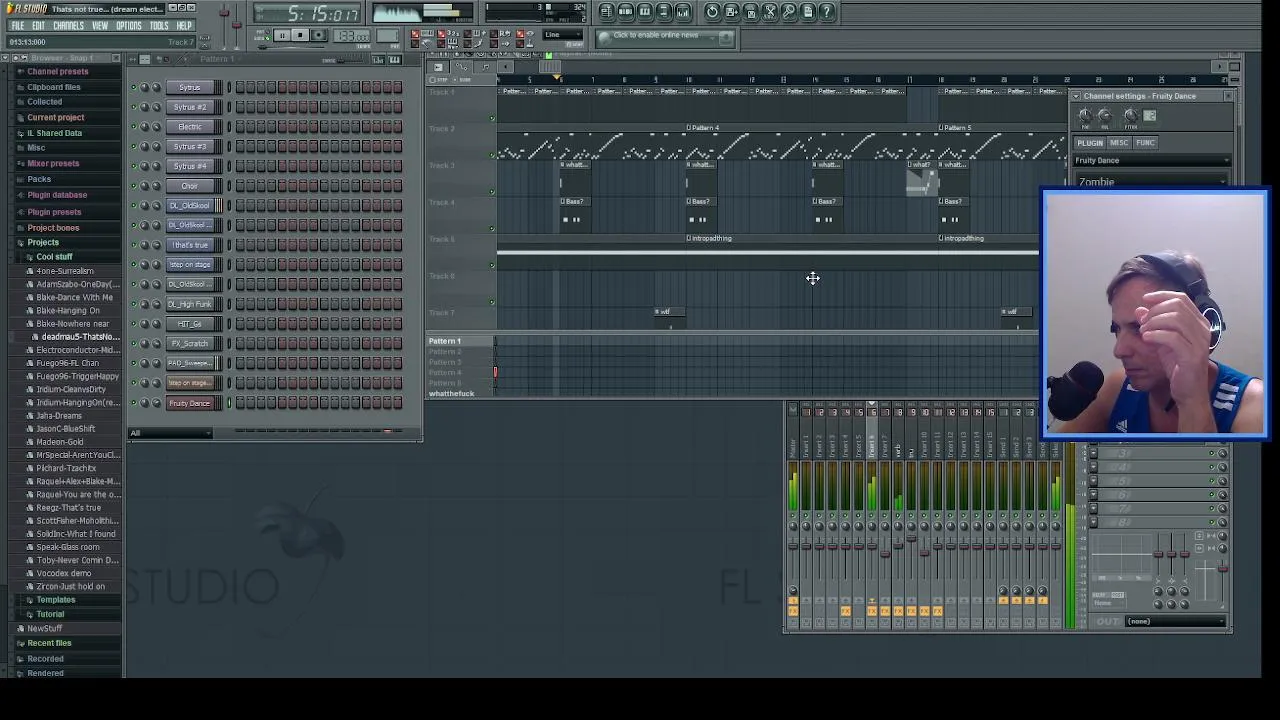Stop playback with the transport button
Image resolution: width=1280 pixels, height=720 pixels.
pyautogui.click(x=300, y=35)
